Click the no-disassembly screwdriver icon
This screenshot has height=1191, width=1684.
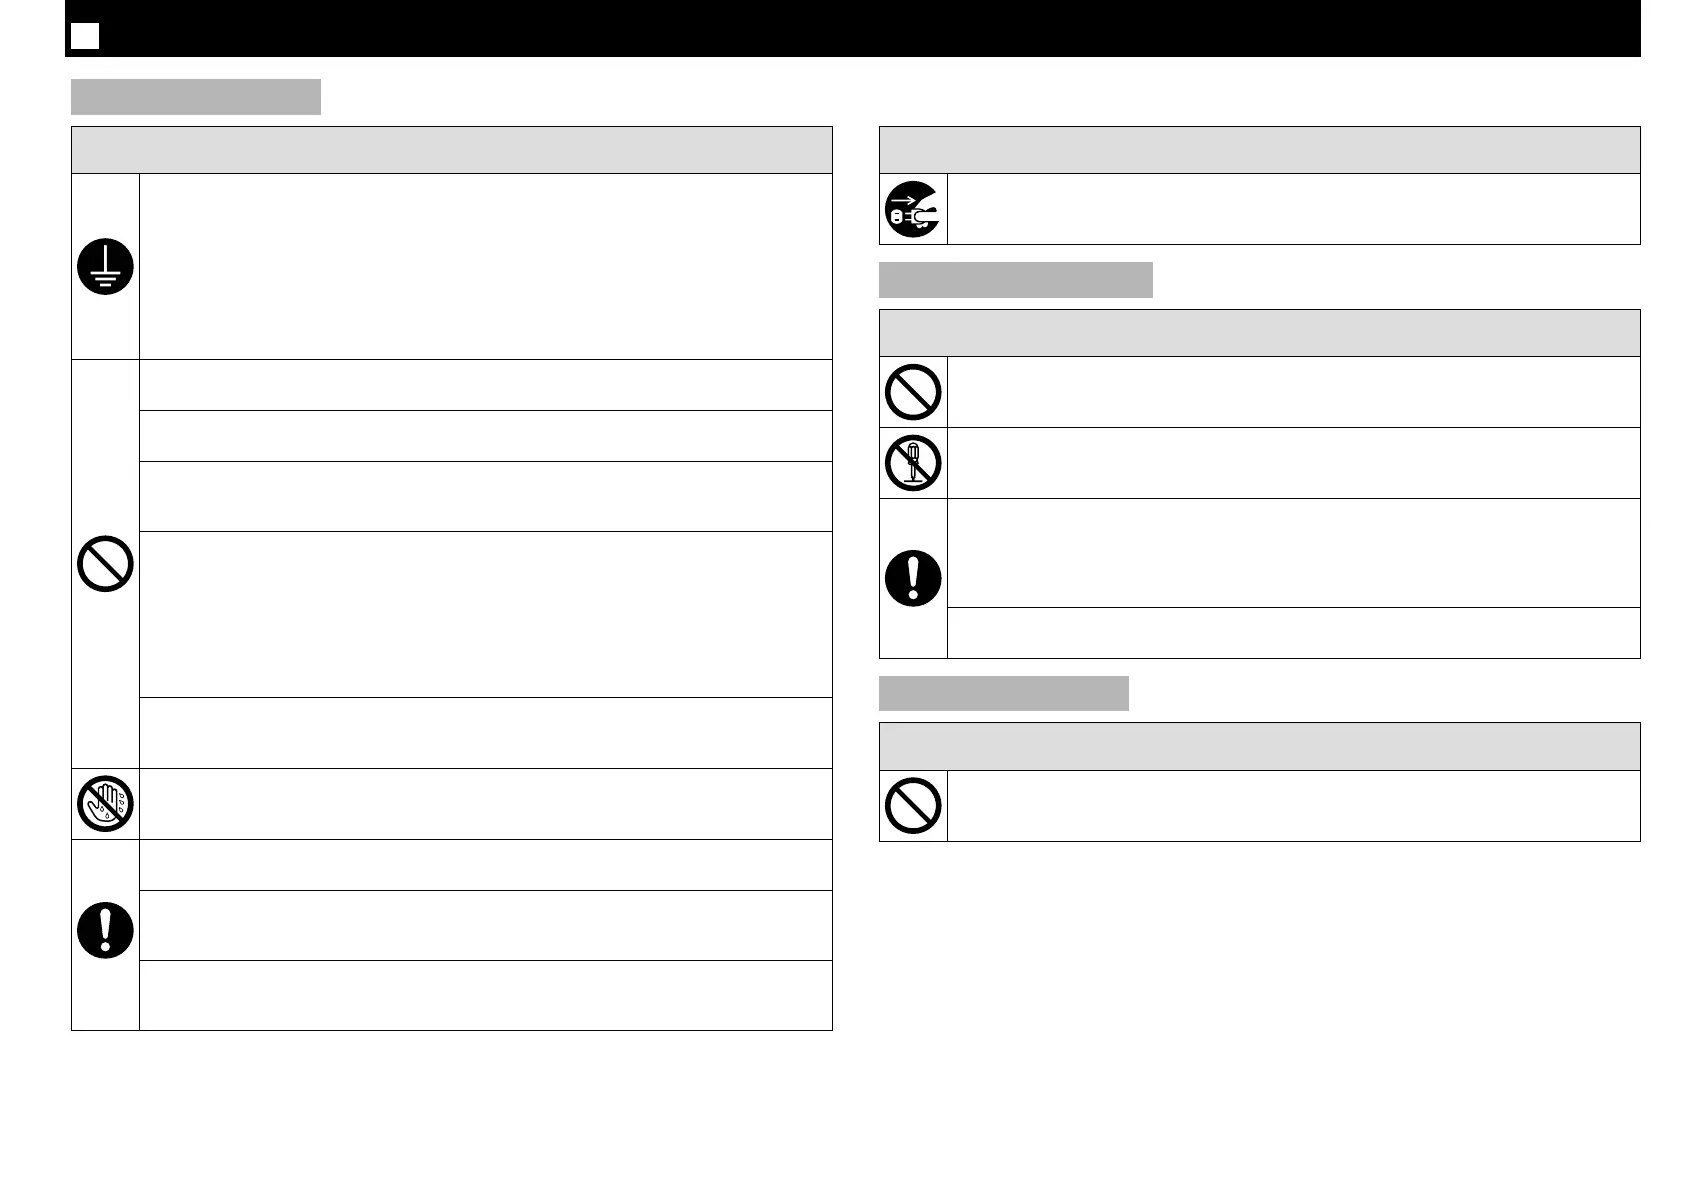point(913,463)
